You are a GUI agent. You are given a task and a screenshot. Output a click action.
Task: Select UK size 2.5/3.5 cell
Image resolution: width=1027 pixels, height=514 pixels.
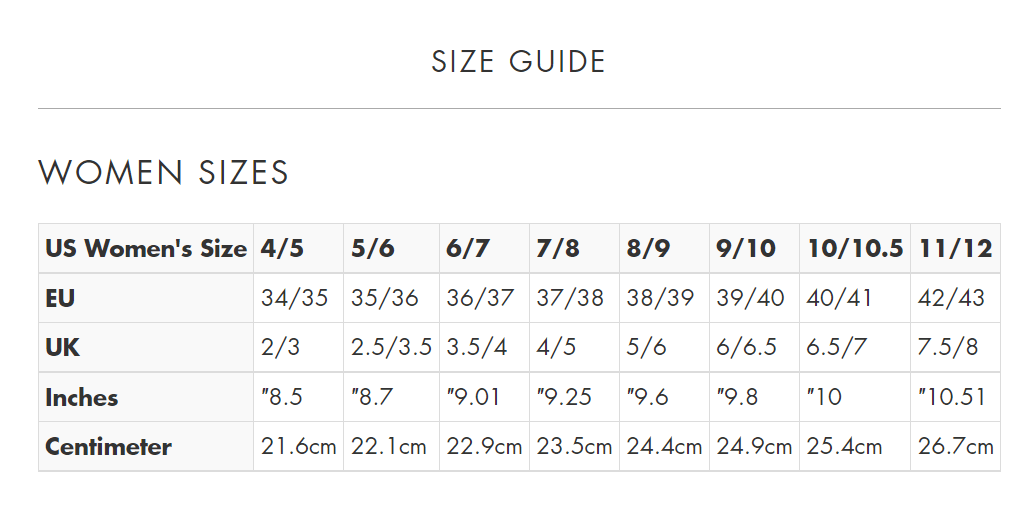pos(391,348)
